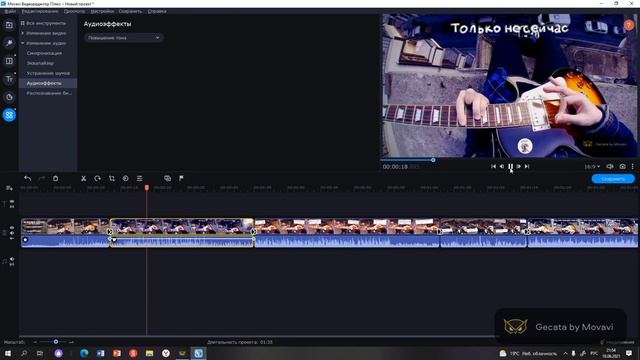This screenshot has width=640, height=360.
Task: Click audio effect star on first clip
Action: (x=25, y=240)
